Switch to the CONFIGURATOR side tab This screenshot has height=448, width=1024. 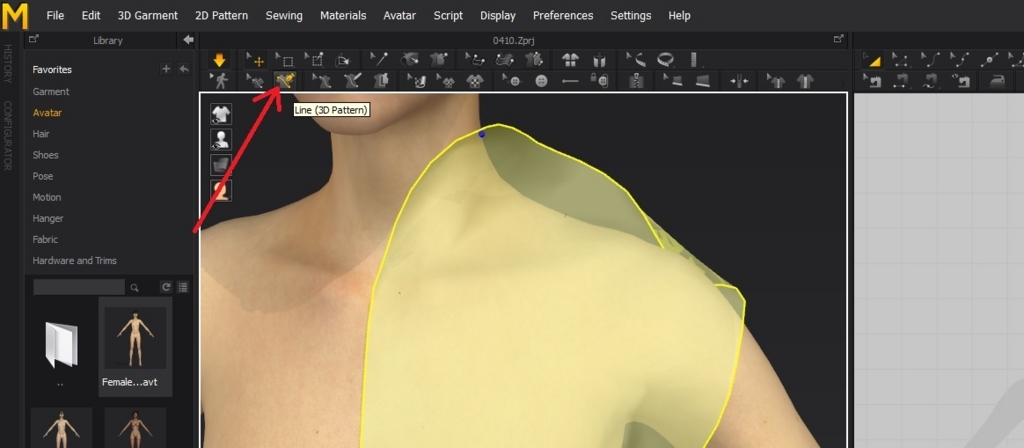(8, 135)
